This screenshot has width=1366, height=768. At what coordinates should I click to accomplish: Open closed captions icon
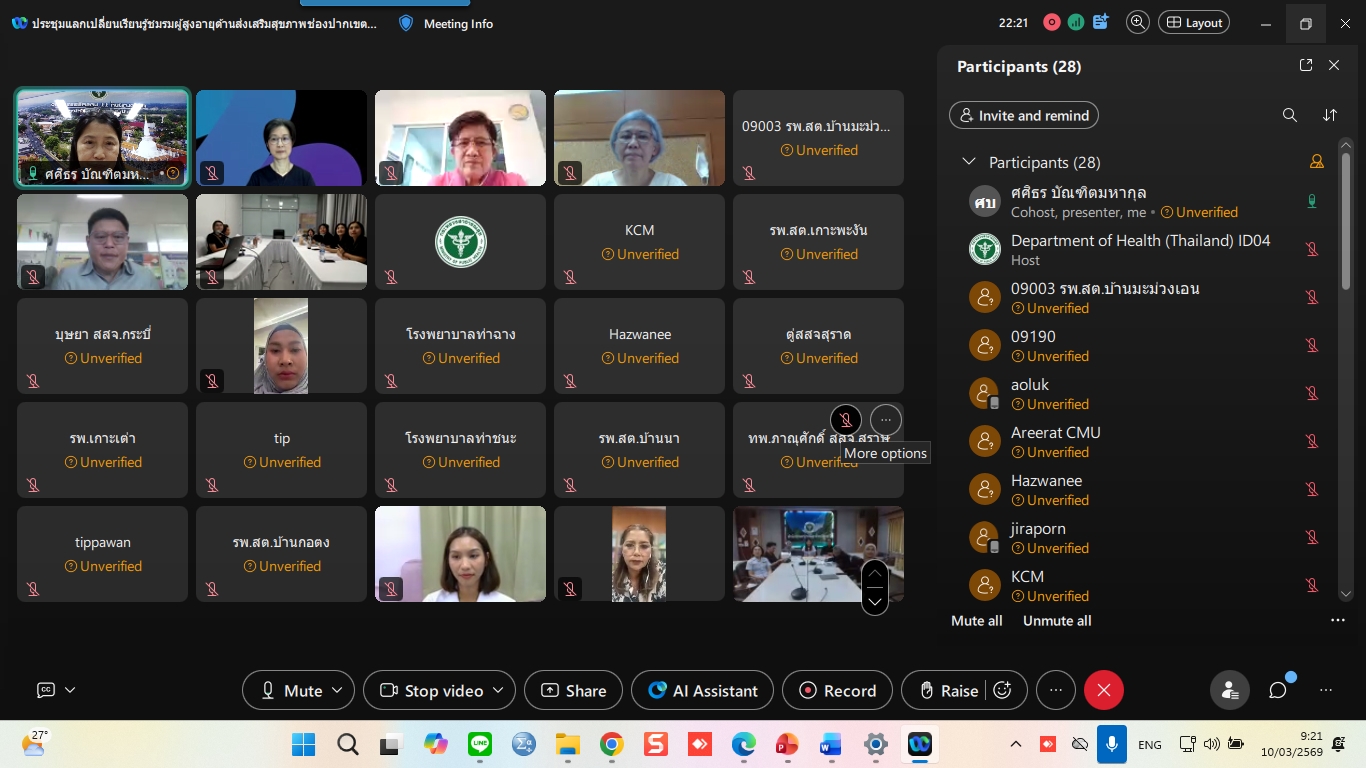[x=46, y=690]
